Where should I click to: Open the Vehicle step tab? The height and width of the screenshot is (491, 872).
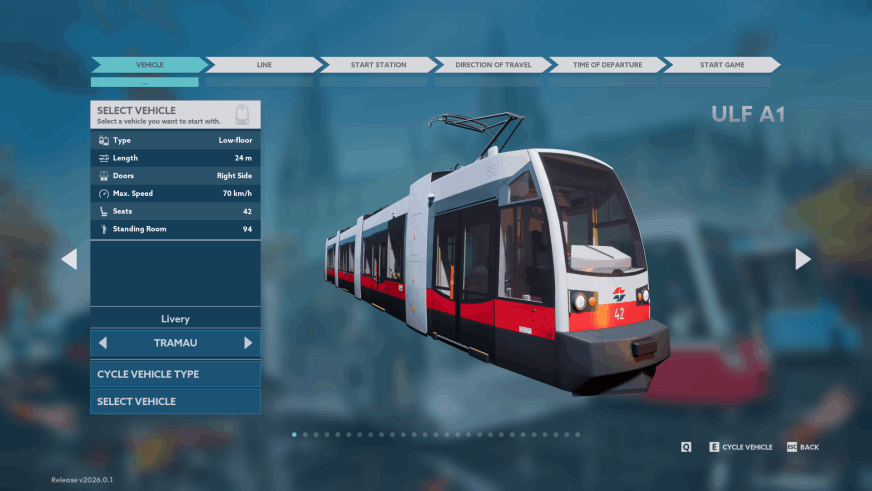[150, 65]
